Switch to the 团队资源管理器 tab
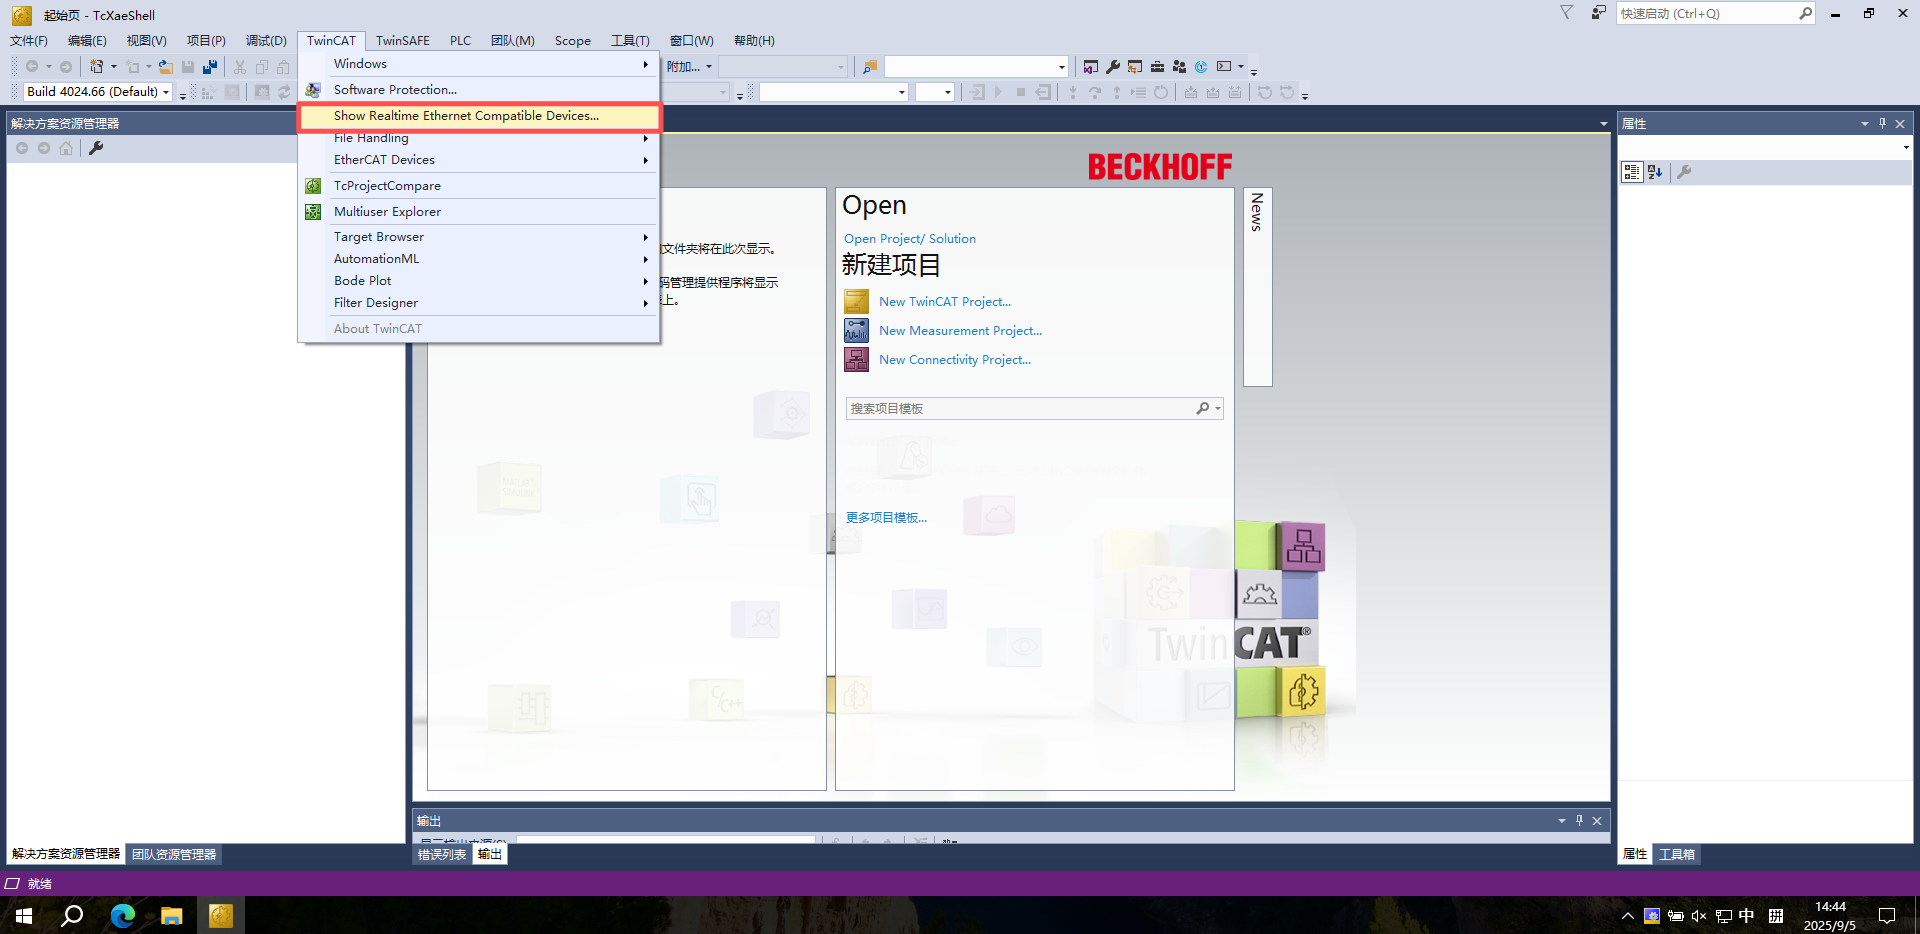Image resolution: width=1920 pixels, height=934 pixels. click(x=174, y=855)
